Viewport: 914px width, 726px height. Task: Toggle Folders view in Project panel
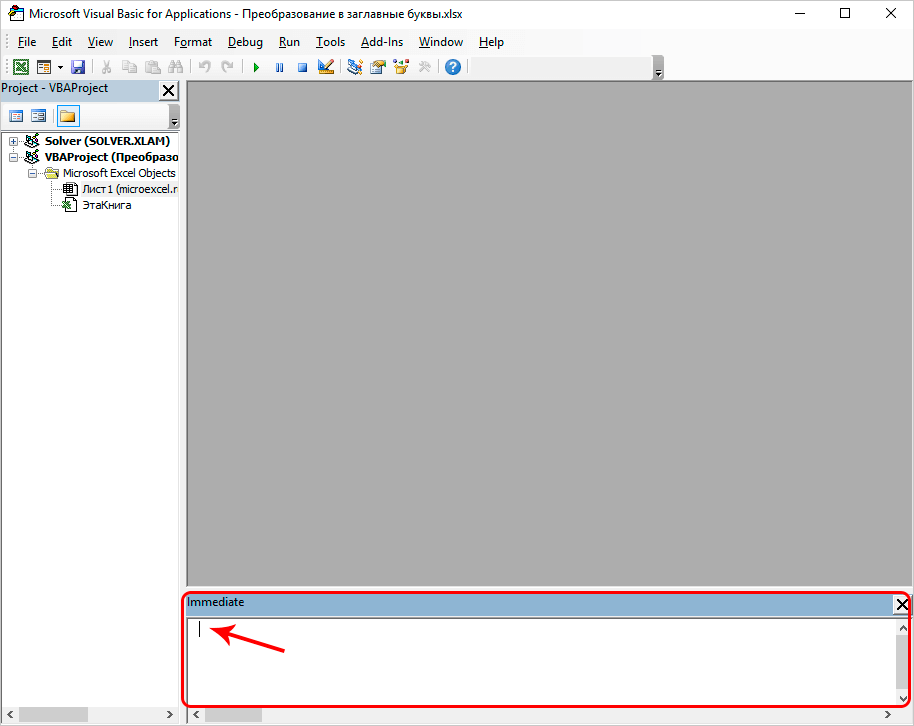67,116
